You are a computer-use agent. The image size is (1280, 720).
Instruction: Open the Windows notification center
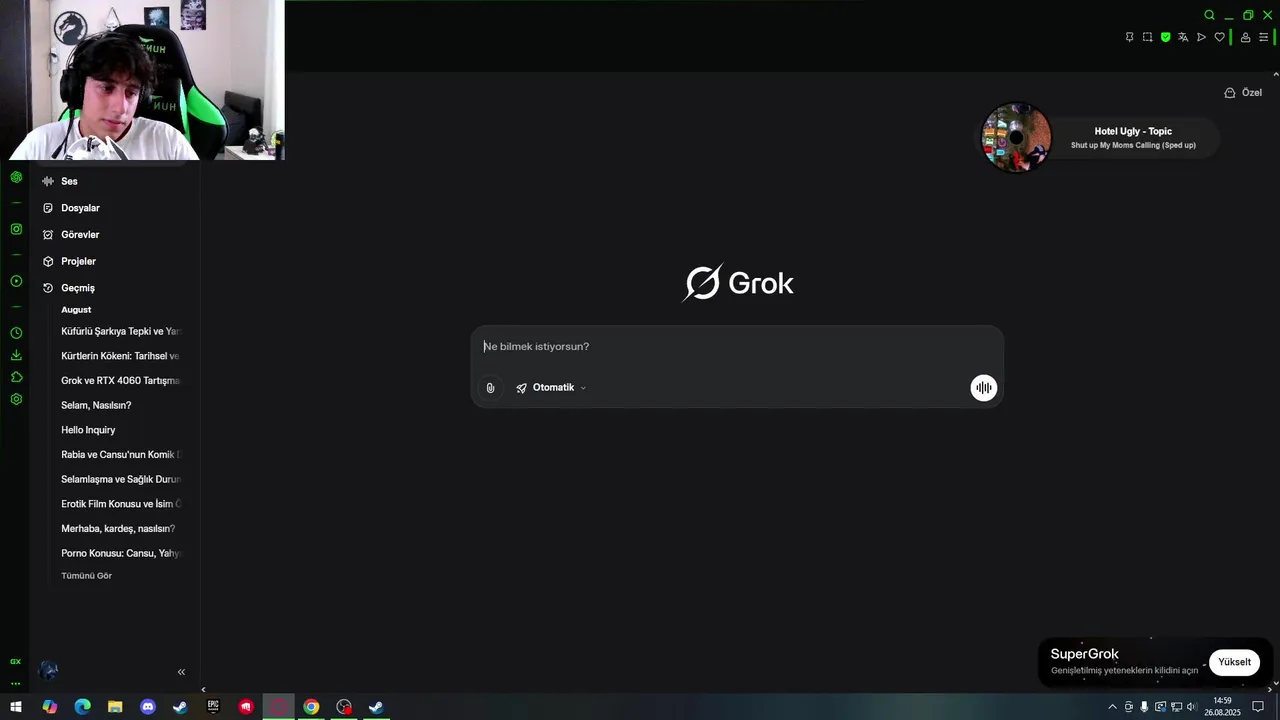[x=1258, y=707]
